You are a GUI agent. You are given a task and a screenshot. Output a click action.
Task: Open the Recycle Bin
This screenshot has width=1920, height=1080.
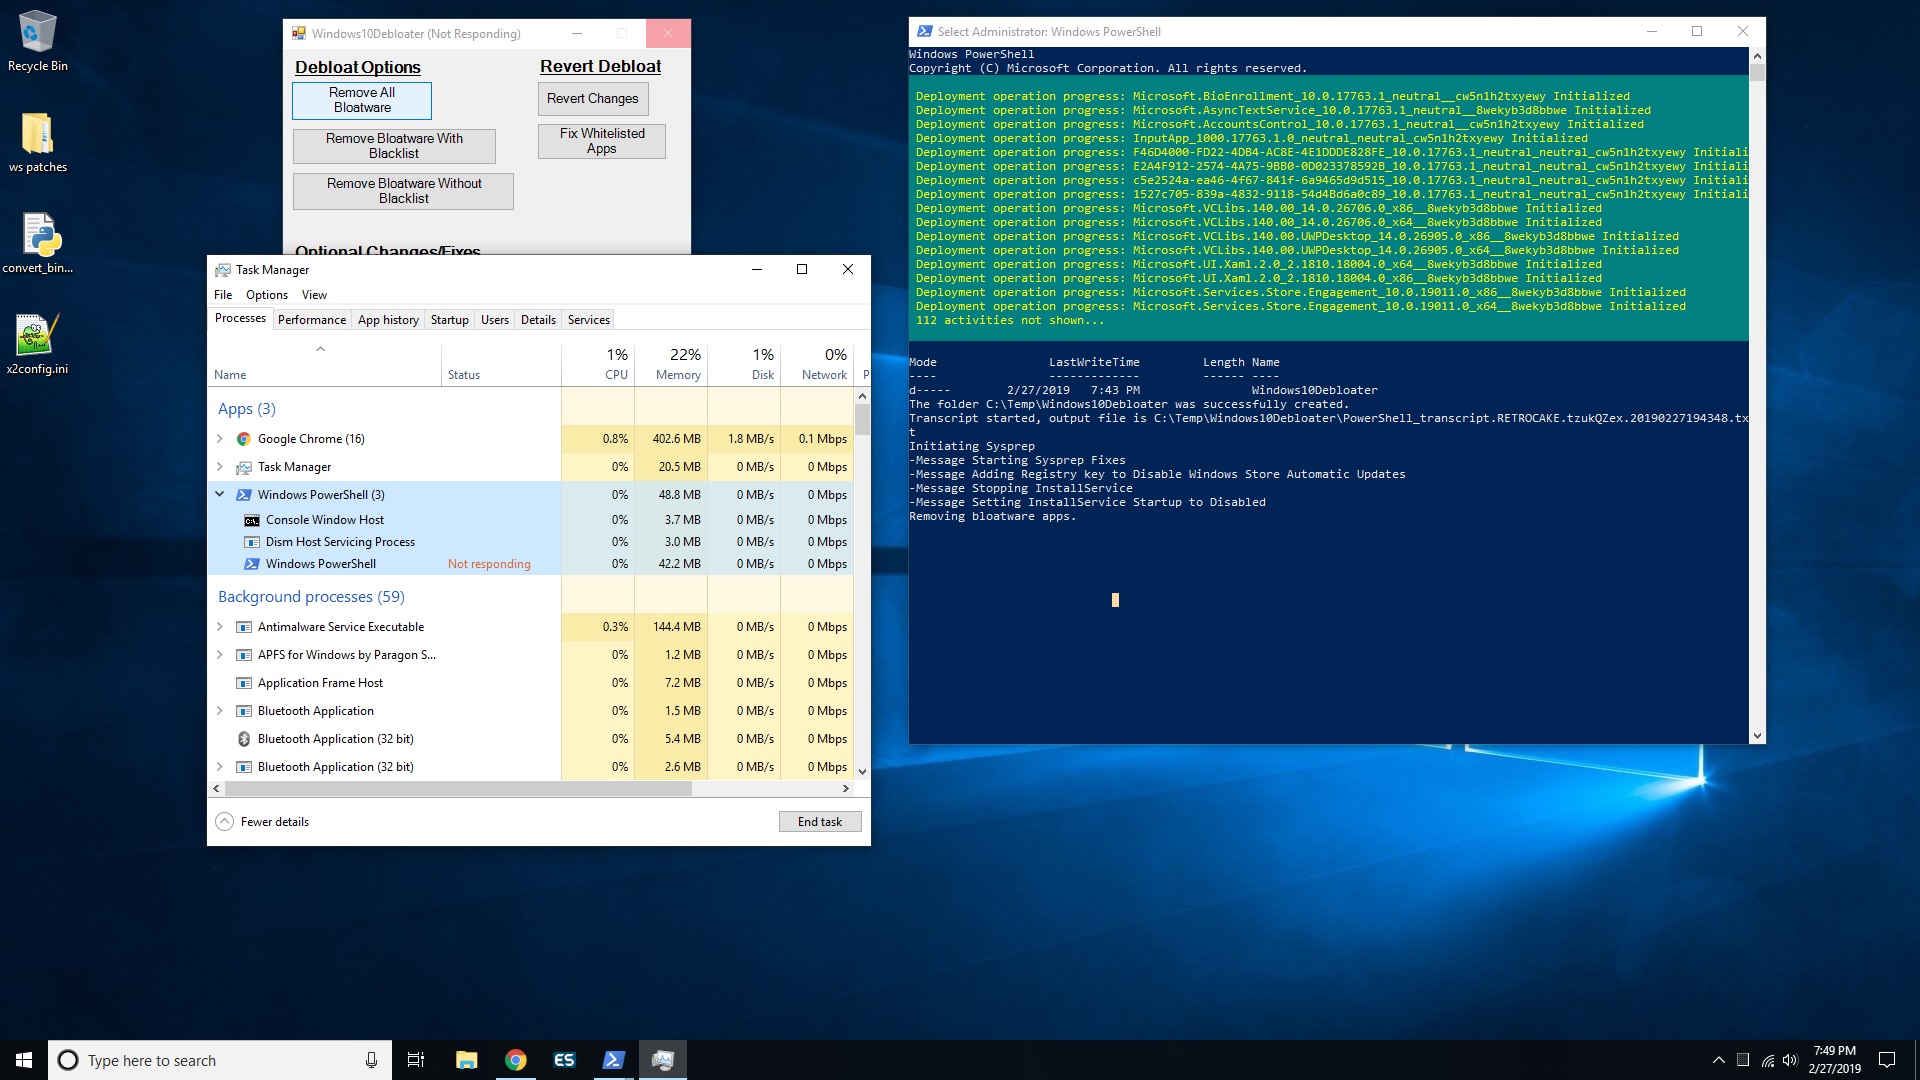[38, 35]
